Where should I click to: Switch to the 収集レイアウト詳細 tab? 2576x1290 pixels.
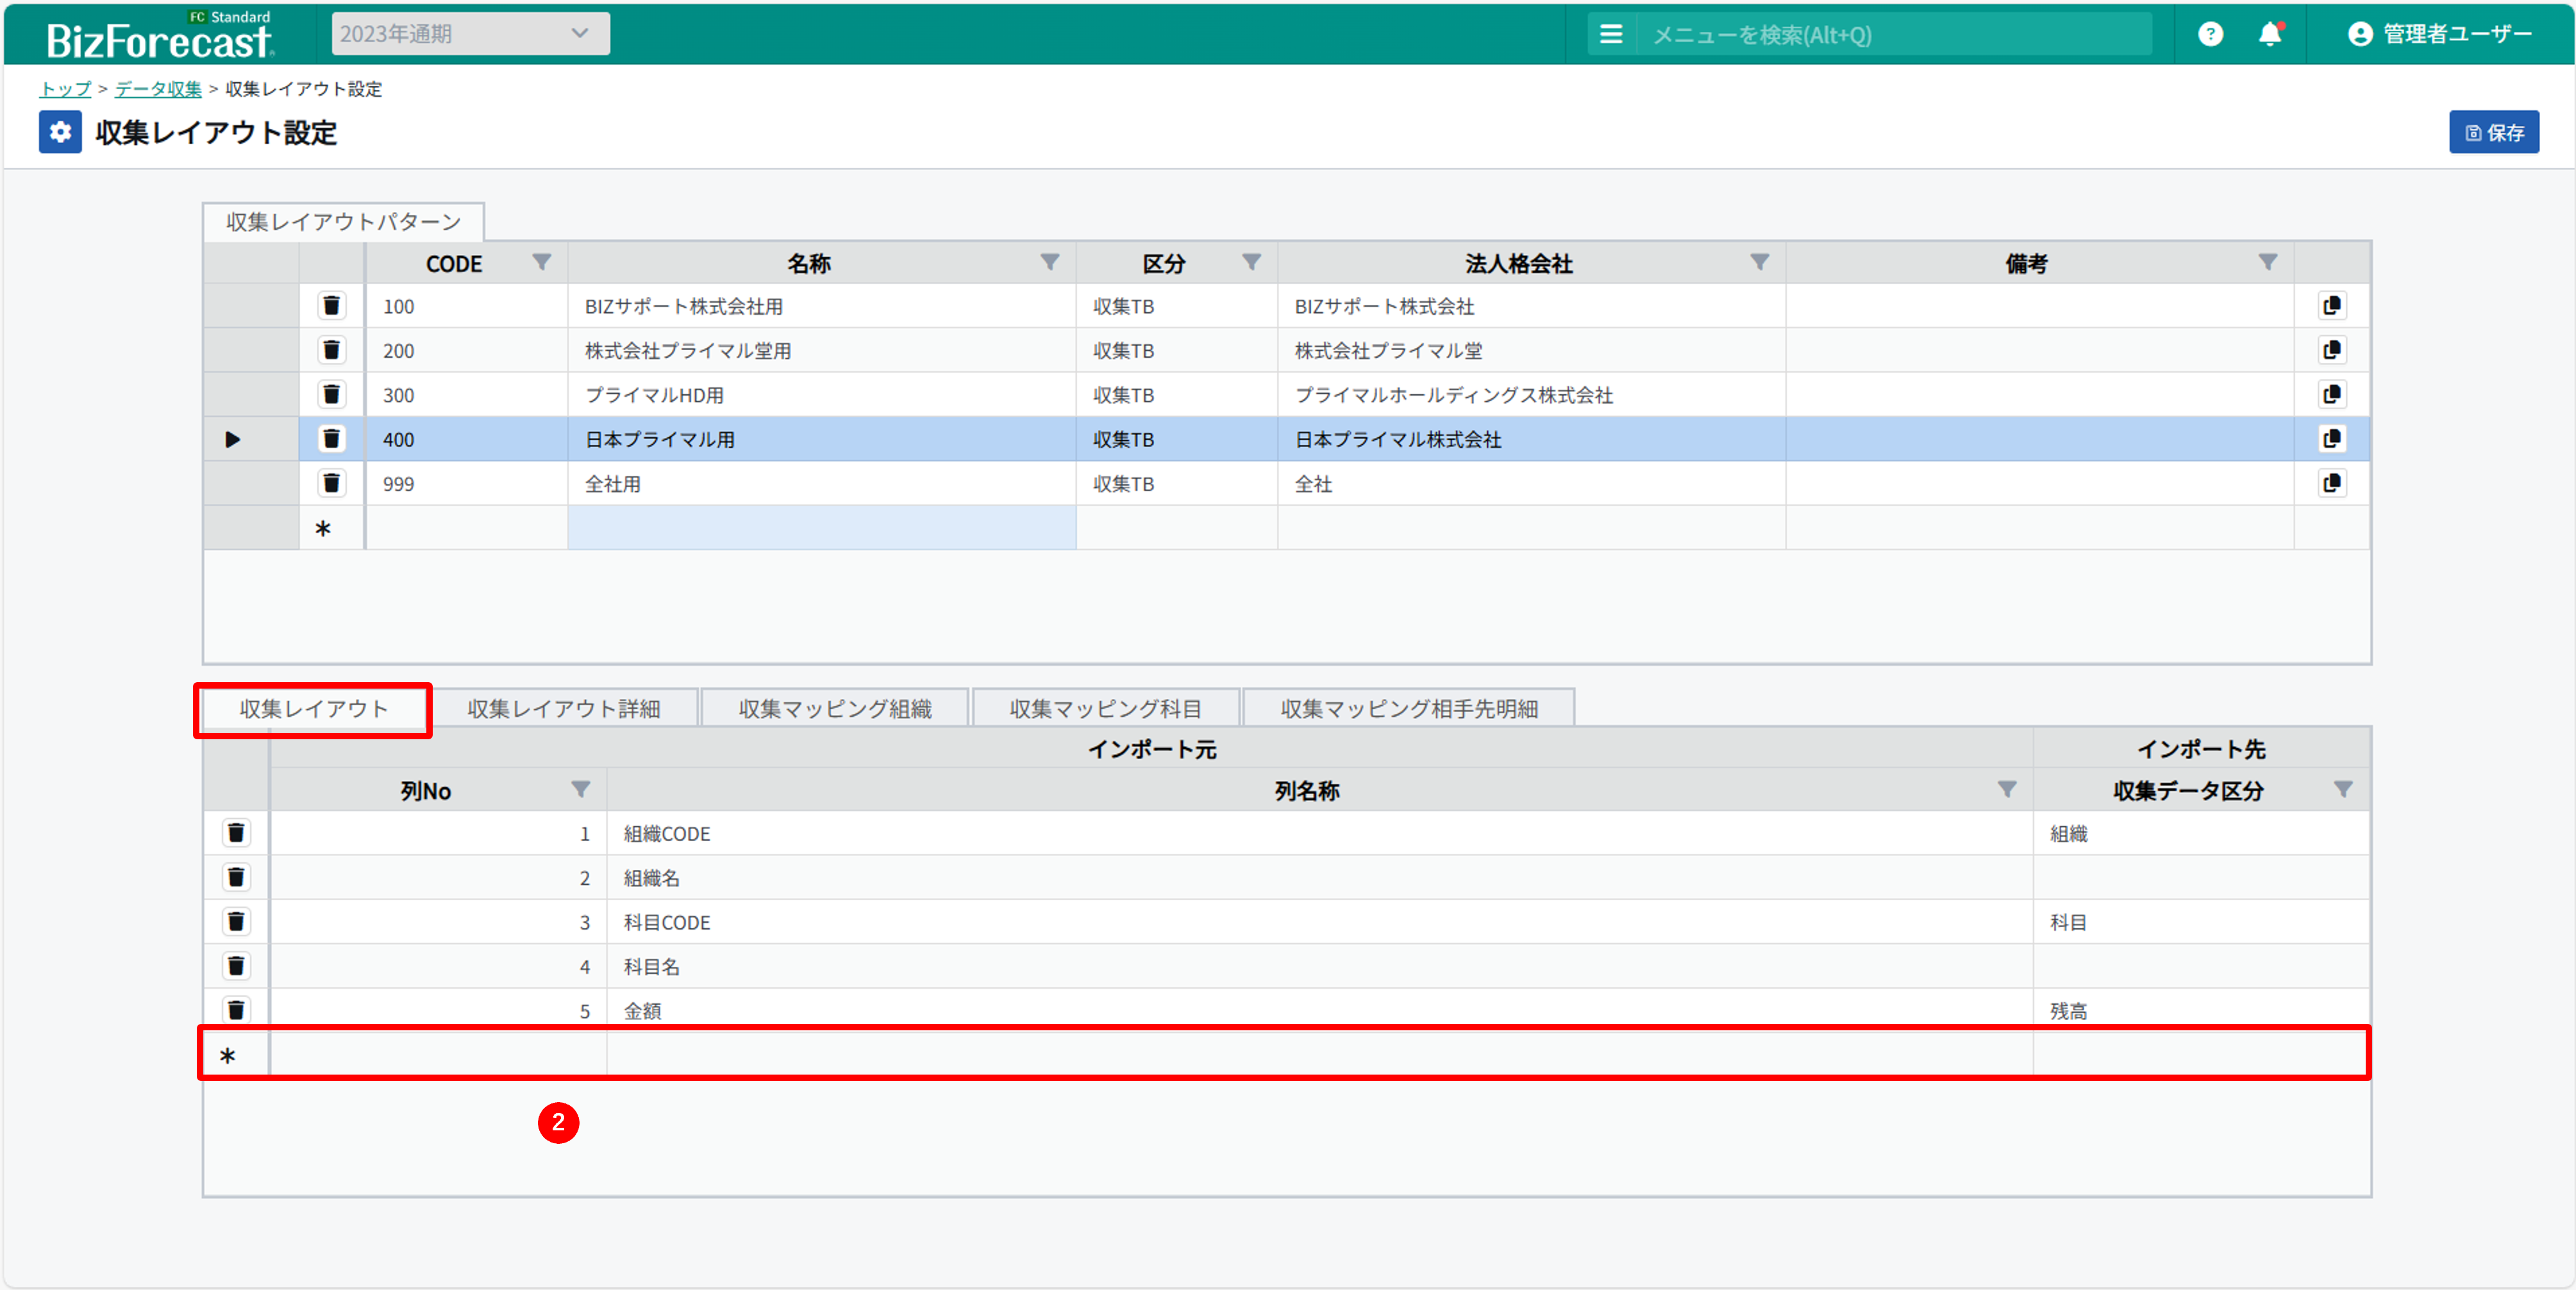coord(564,708)
